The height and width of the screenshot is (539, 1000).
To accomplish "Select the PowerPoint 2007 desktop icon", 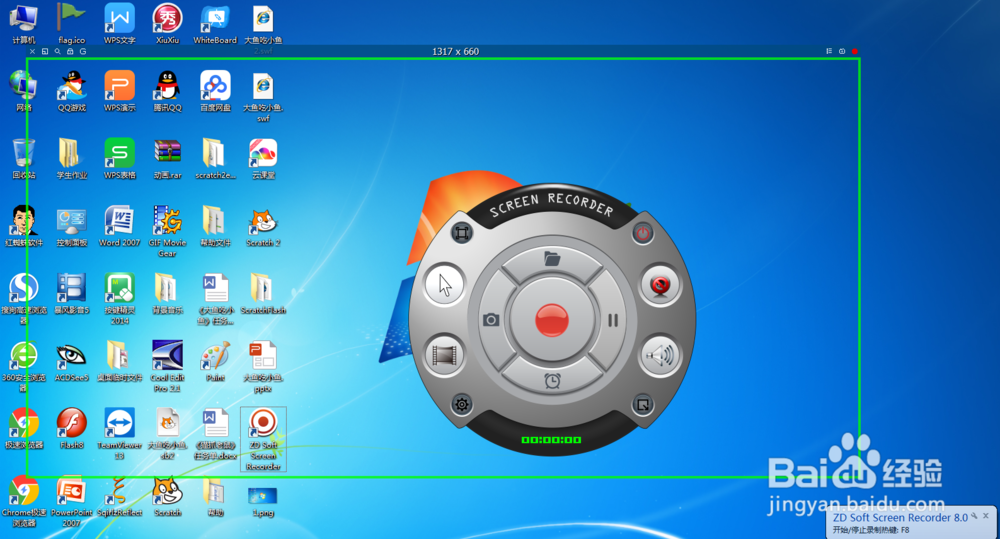I will coord(71,501).
